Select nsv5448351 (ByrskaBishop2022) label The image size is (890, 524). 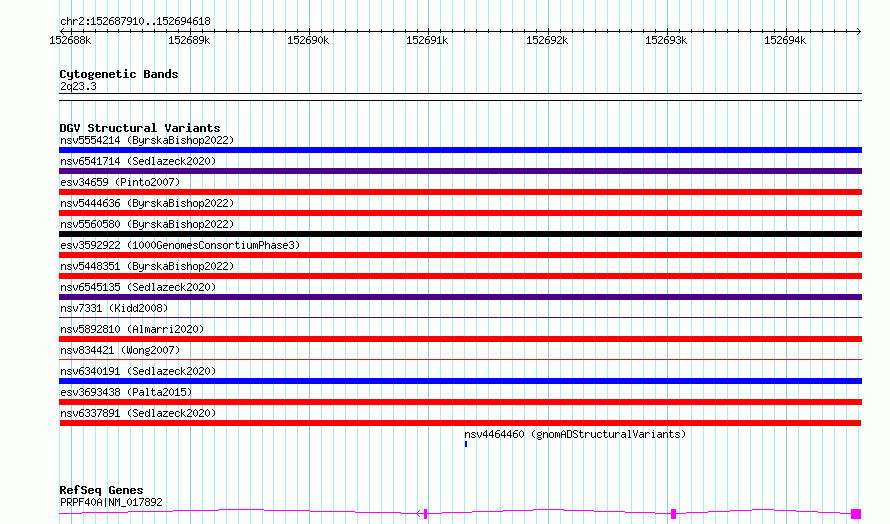[x=147, y=266]
